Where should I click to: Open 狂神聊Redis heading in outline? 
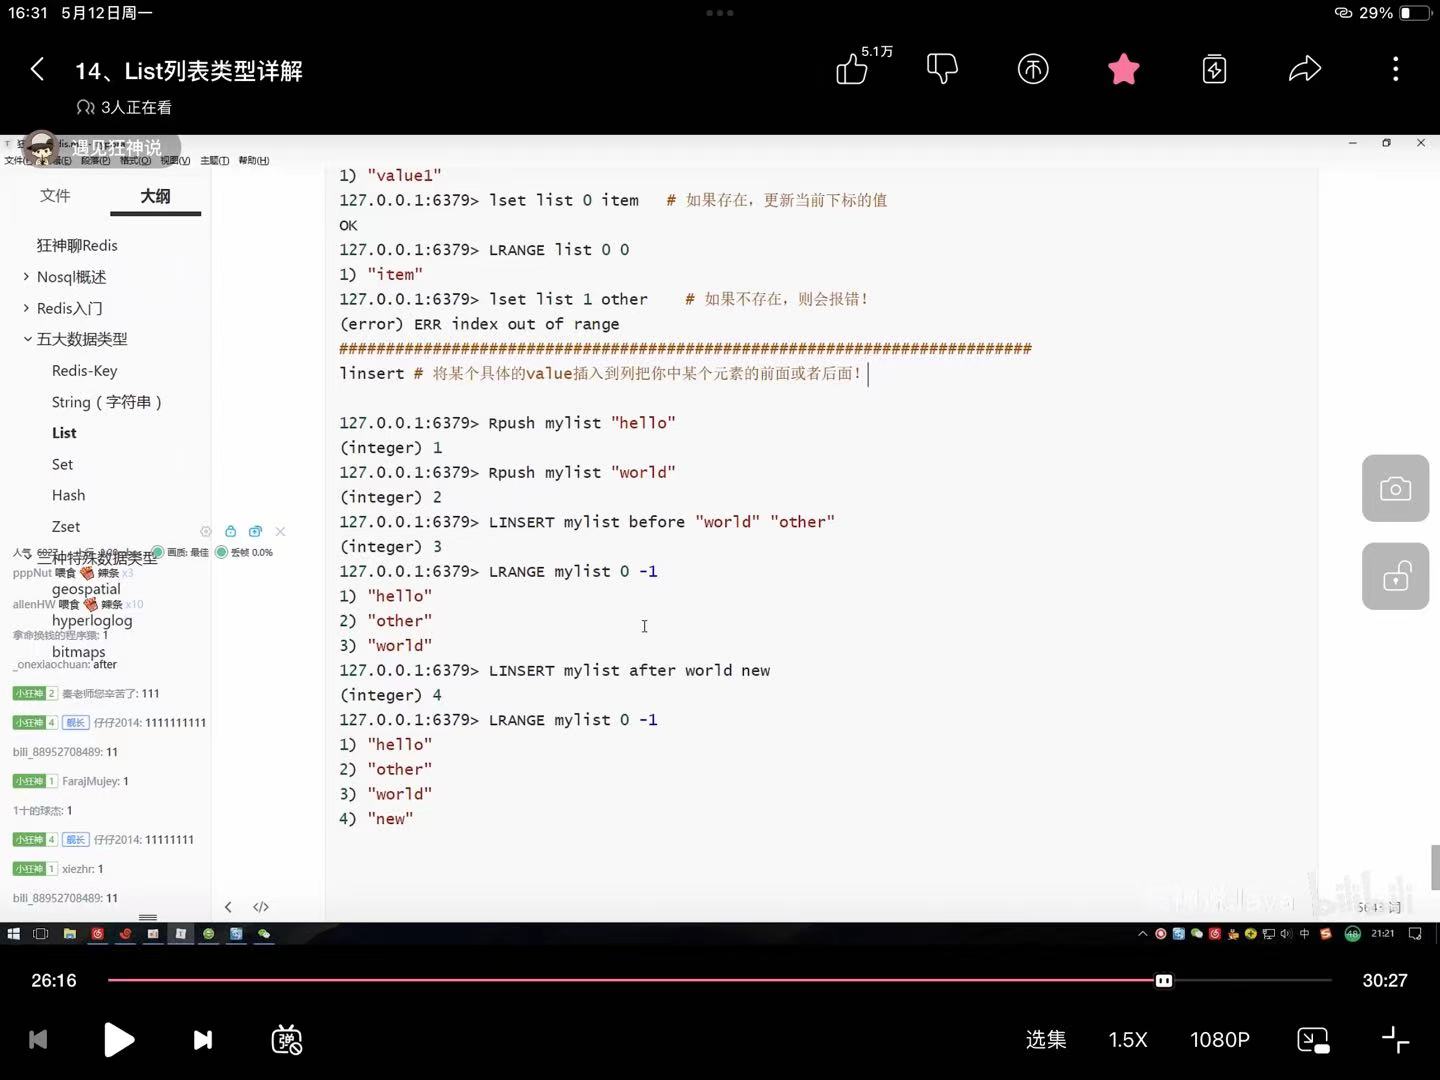(77, 245)
